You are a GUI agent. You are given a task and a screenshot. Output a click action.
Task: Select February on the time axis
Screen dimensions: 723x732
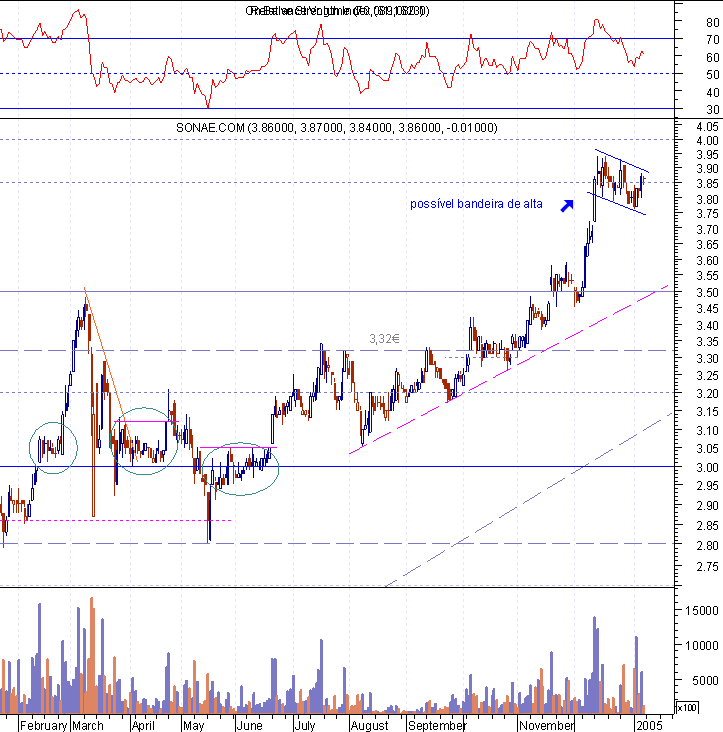[x=44, y=724]
